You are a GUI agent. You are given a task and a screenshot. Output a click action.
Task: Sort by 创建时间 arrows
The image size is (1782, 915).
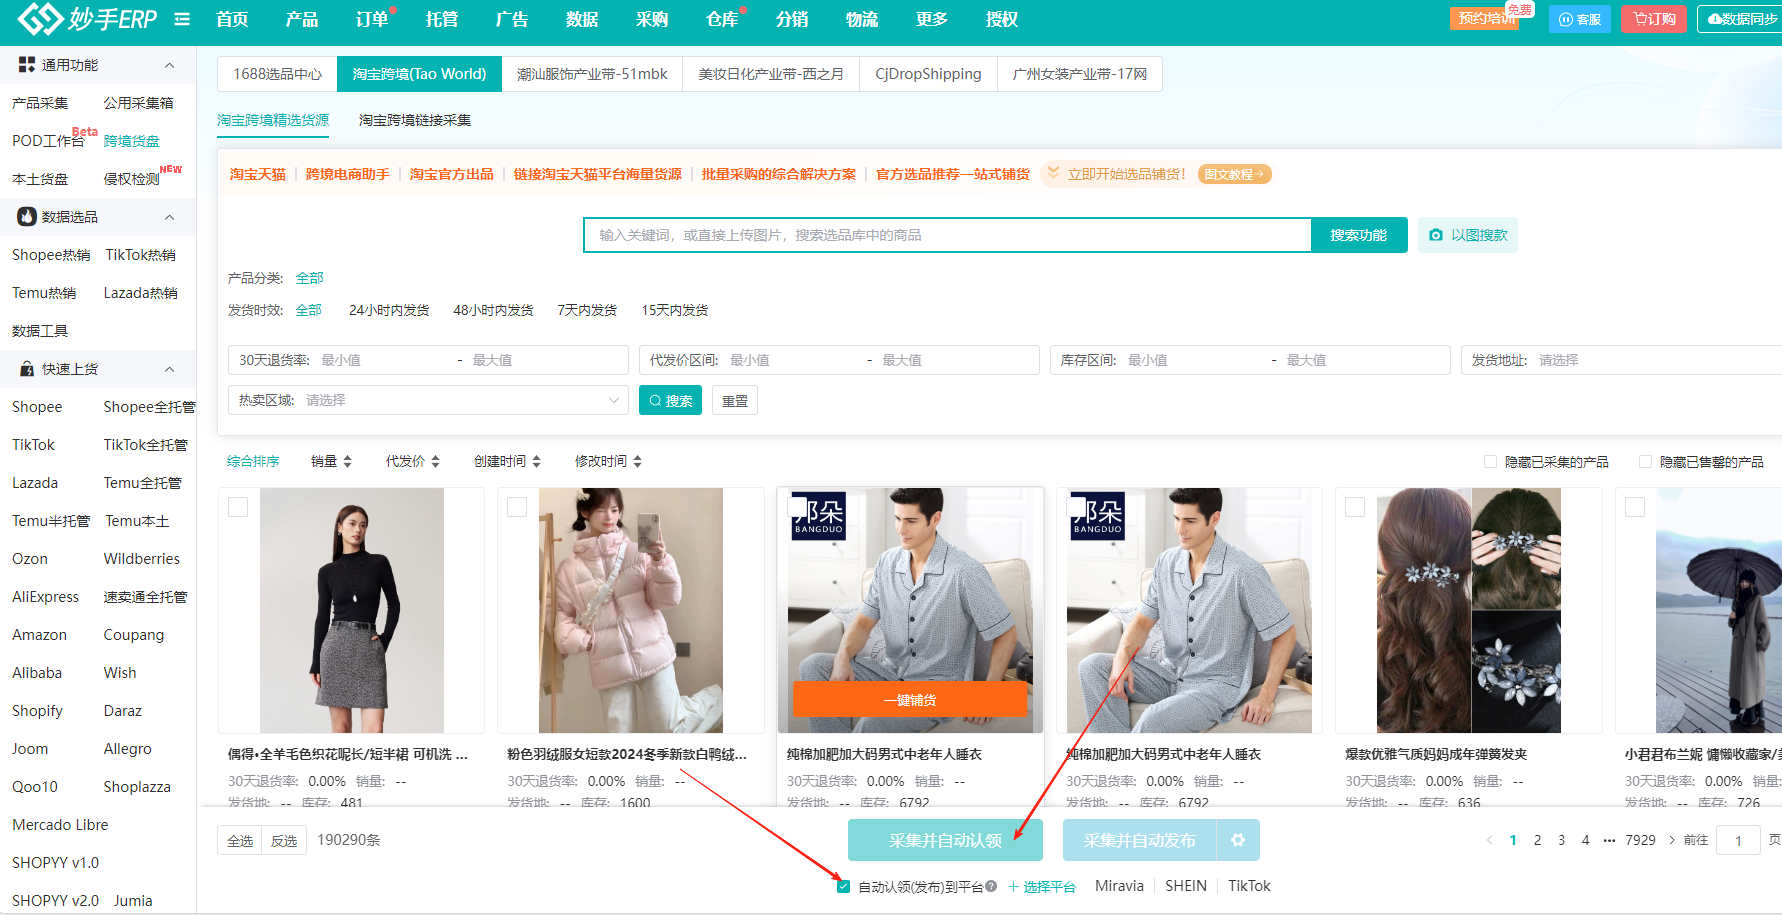(536, 461)
